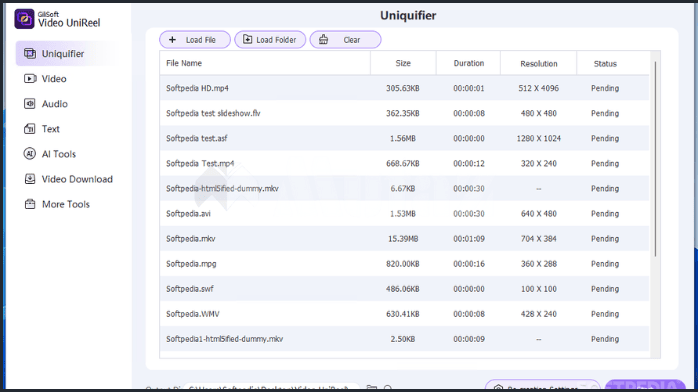Screen dimensions: 698x392
Task: Click the 00:00:12 duration cell
Action: (x=469, y=163)
